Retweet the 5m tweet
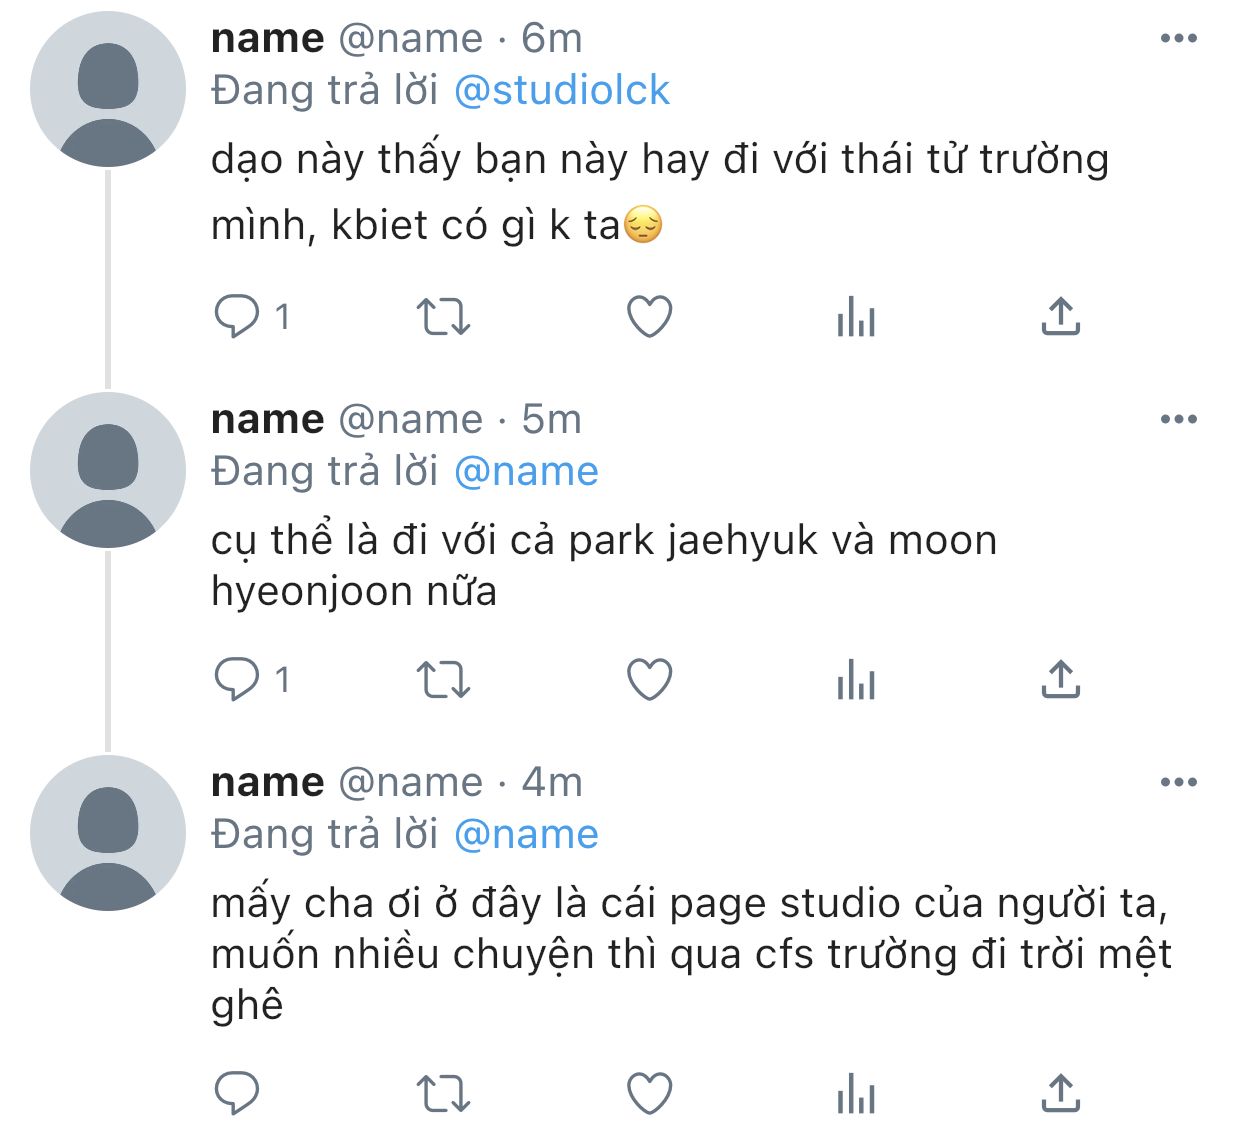The height and width of the screenshot is (1139, 1242). [443, 680]
